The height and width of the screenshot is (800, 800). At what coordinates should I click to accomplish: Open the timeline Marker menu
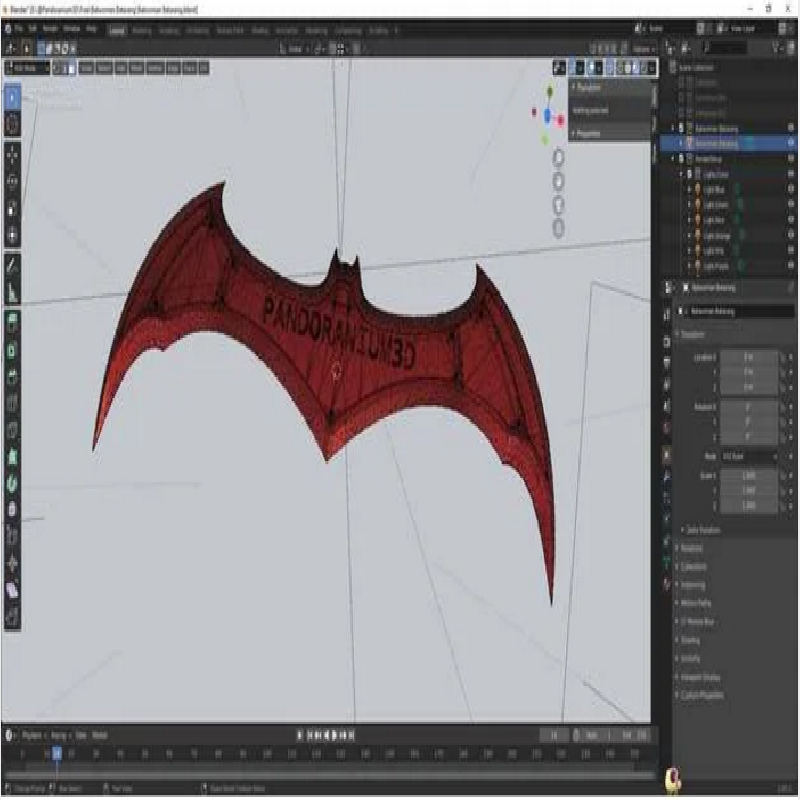(100, 735)
